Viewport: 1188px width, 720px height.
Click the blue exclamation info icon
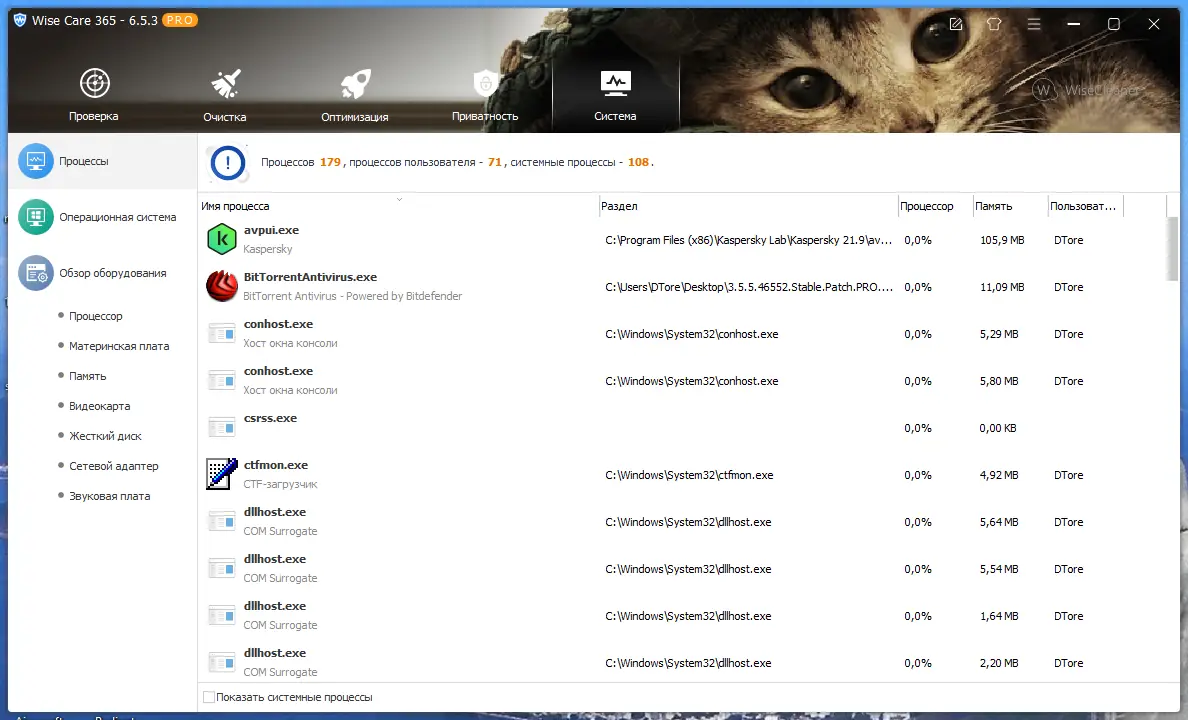(x=228, y=163)
